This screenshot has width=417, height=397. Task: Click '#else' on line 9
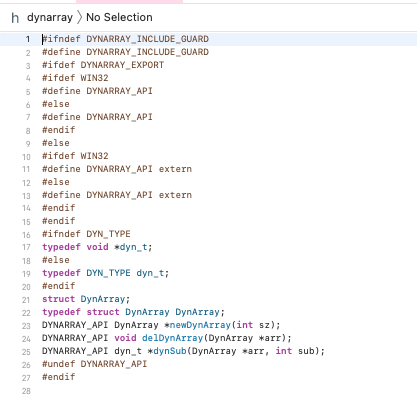coord(56,143)
